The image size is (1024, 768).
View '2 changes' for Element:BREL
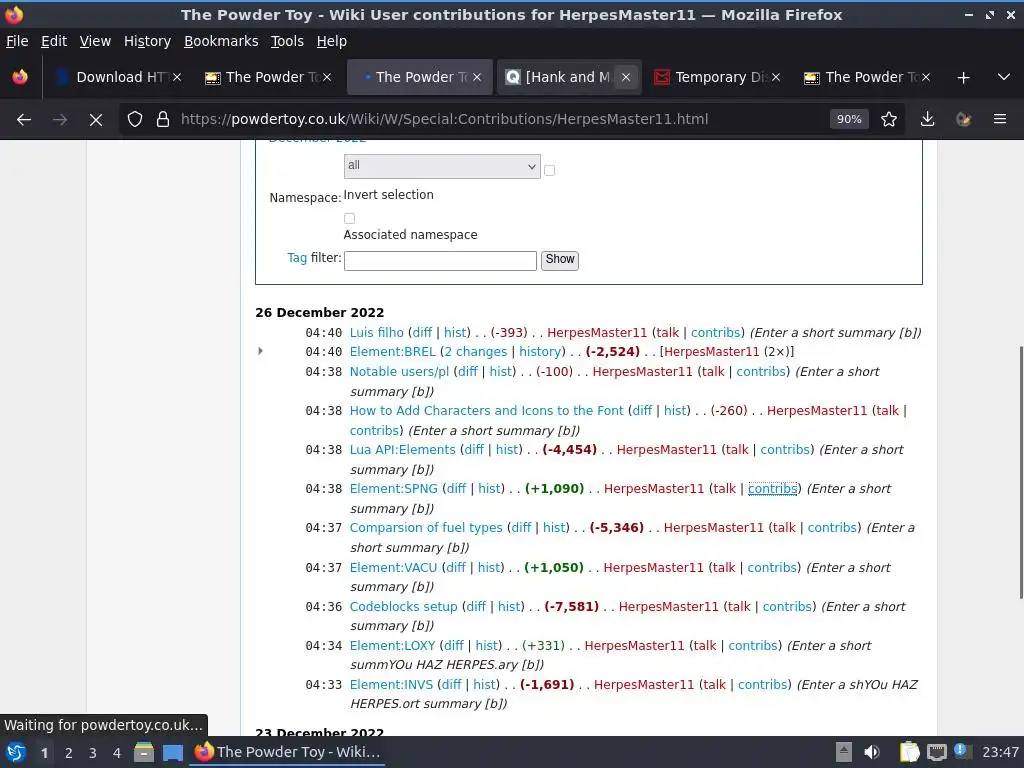475,351
